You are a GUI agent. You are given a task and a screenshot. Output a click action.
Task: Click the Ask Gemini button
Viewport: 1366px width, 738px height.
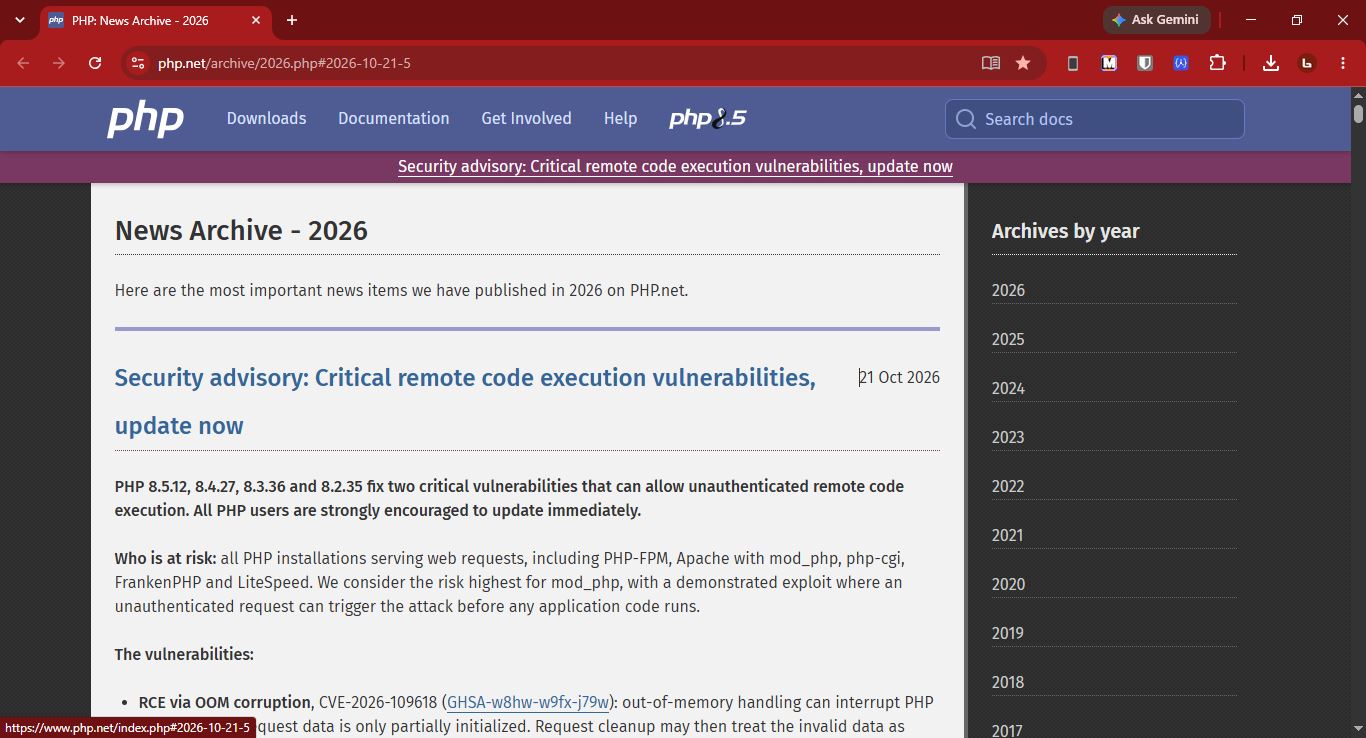[1157, 20]
